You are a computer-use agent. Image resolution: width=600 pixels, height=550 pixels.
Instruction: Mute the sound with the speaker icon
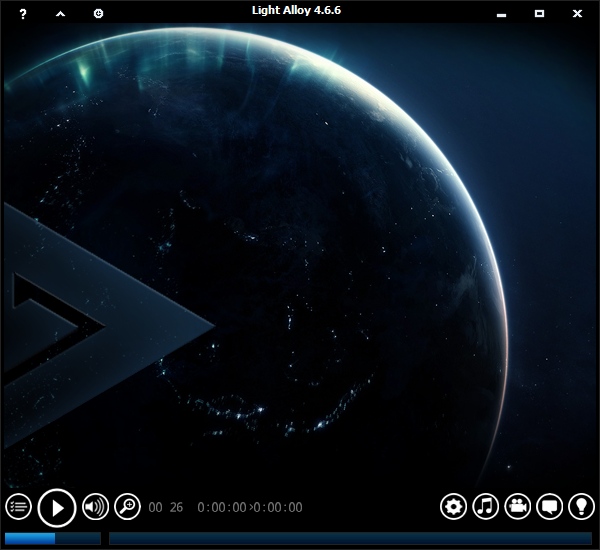point(95,507)
